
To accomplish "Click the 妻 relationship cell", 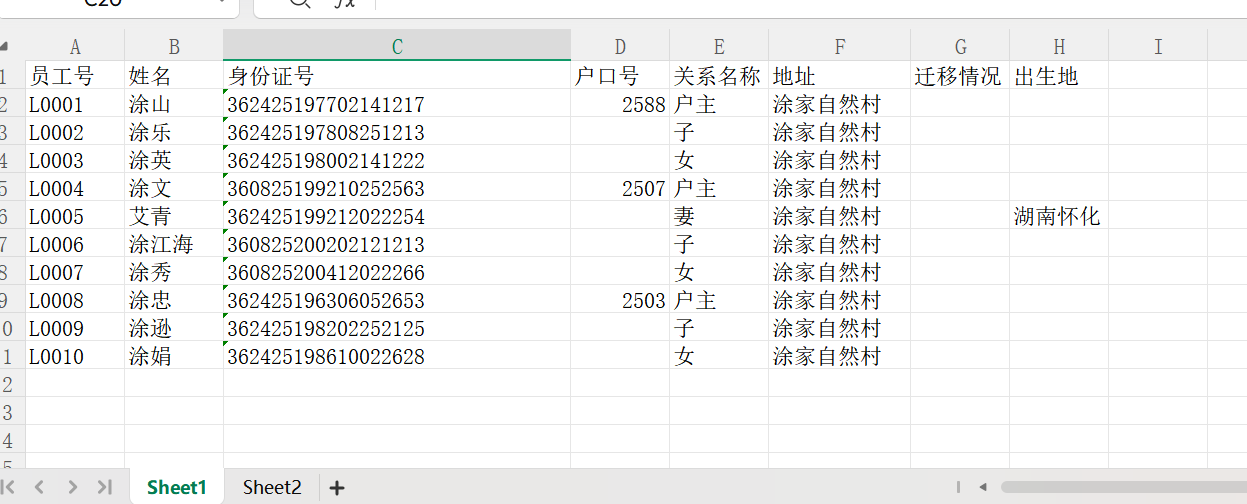I will point(719,216).
